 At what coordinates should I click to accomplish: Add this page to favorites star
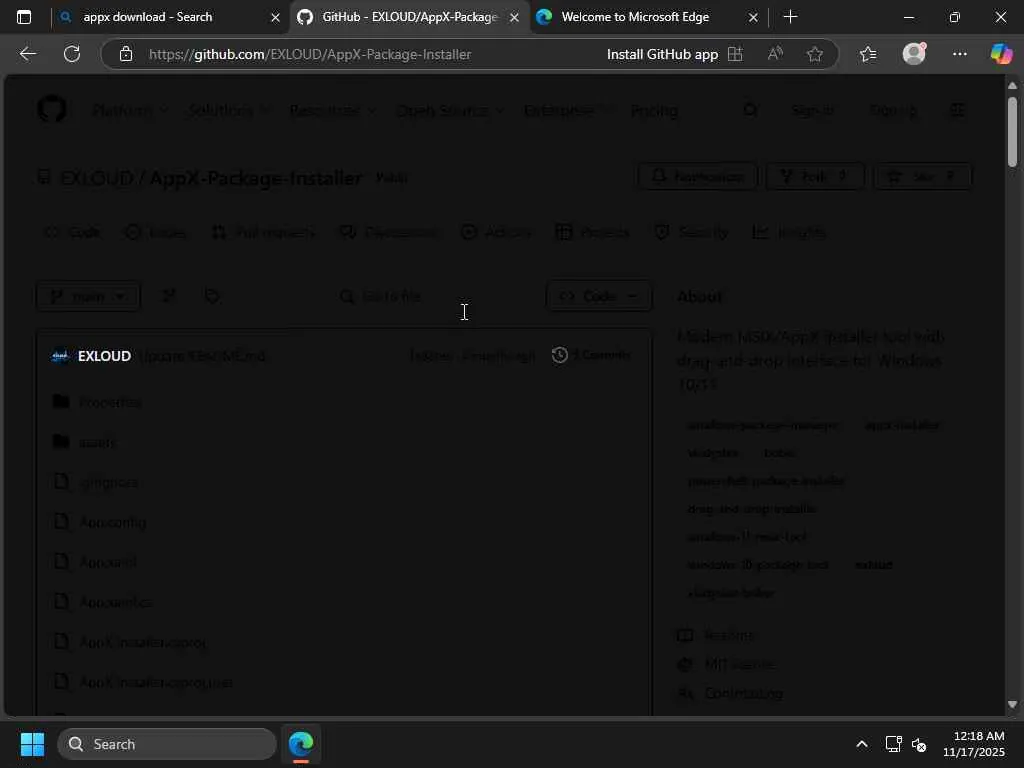[814, 54]
